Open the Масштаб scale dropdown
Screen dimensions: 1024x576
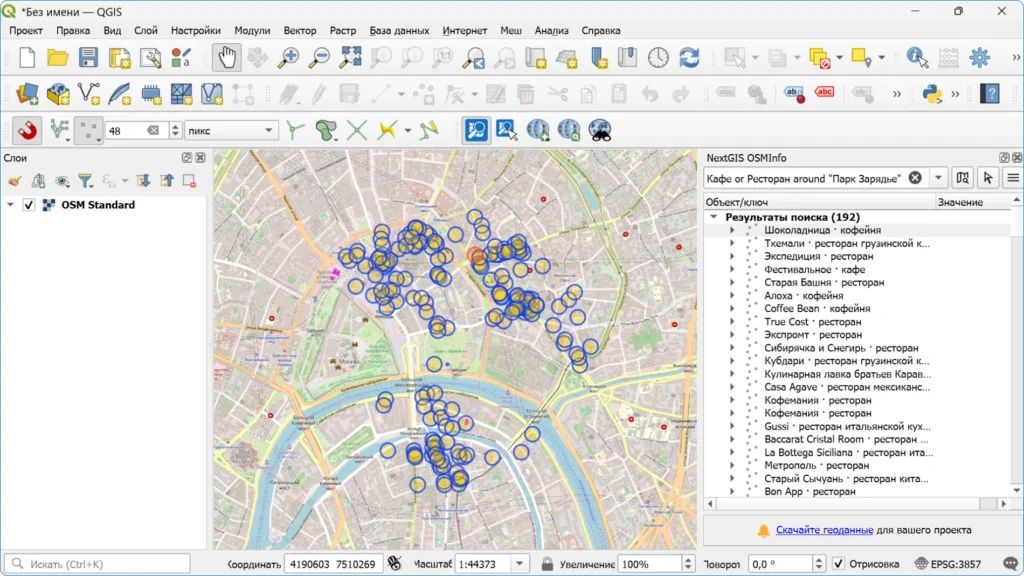pos(519,564)
